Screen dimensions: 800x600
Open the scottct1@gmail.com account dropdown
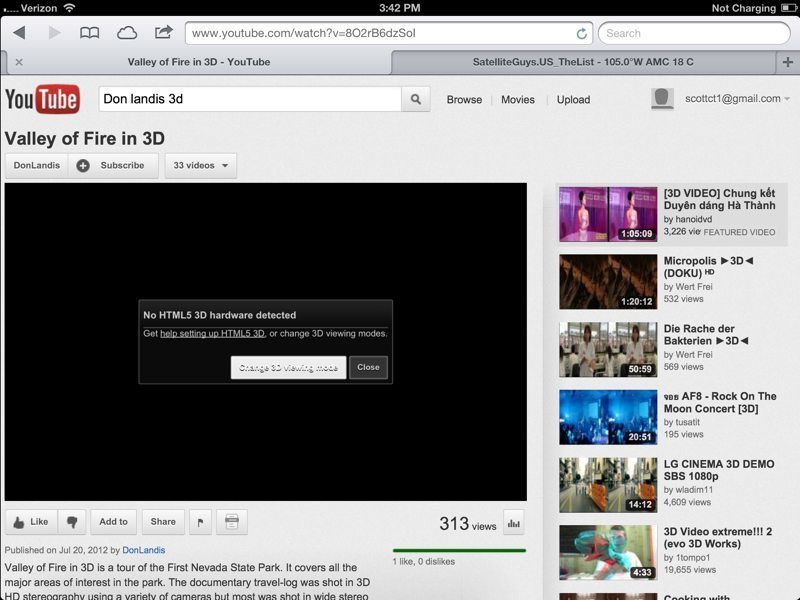click(x=737, y=98)
